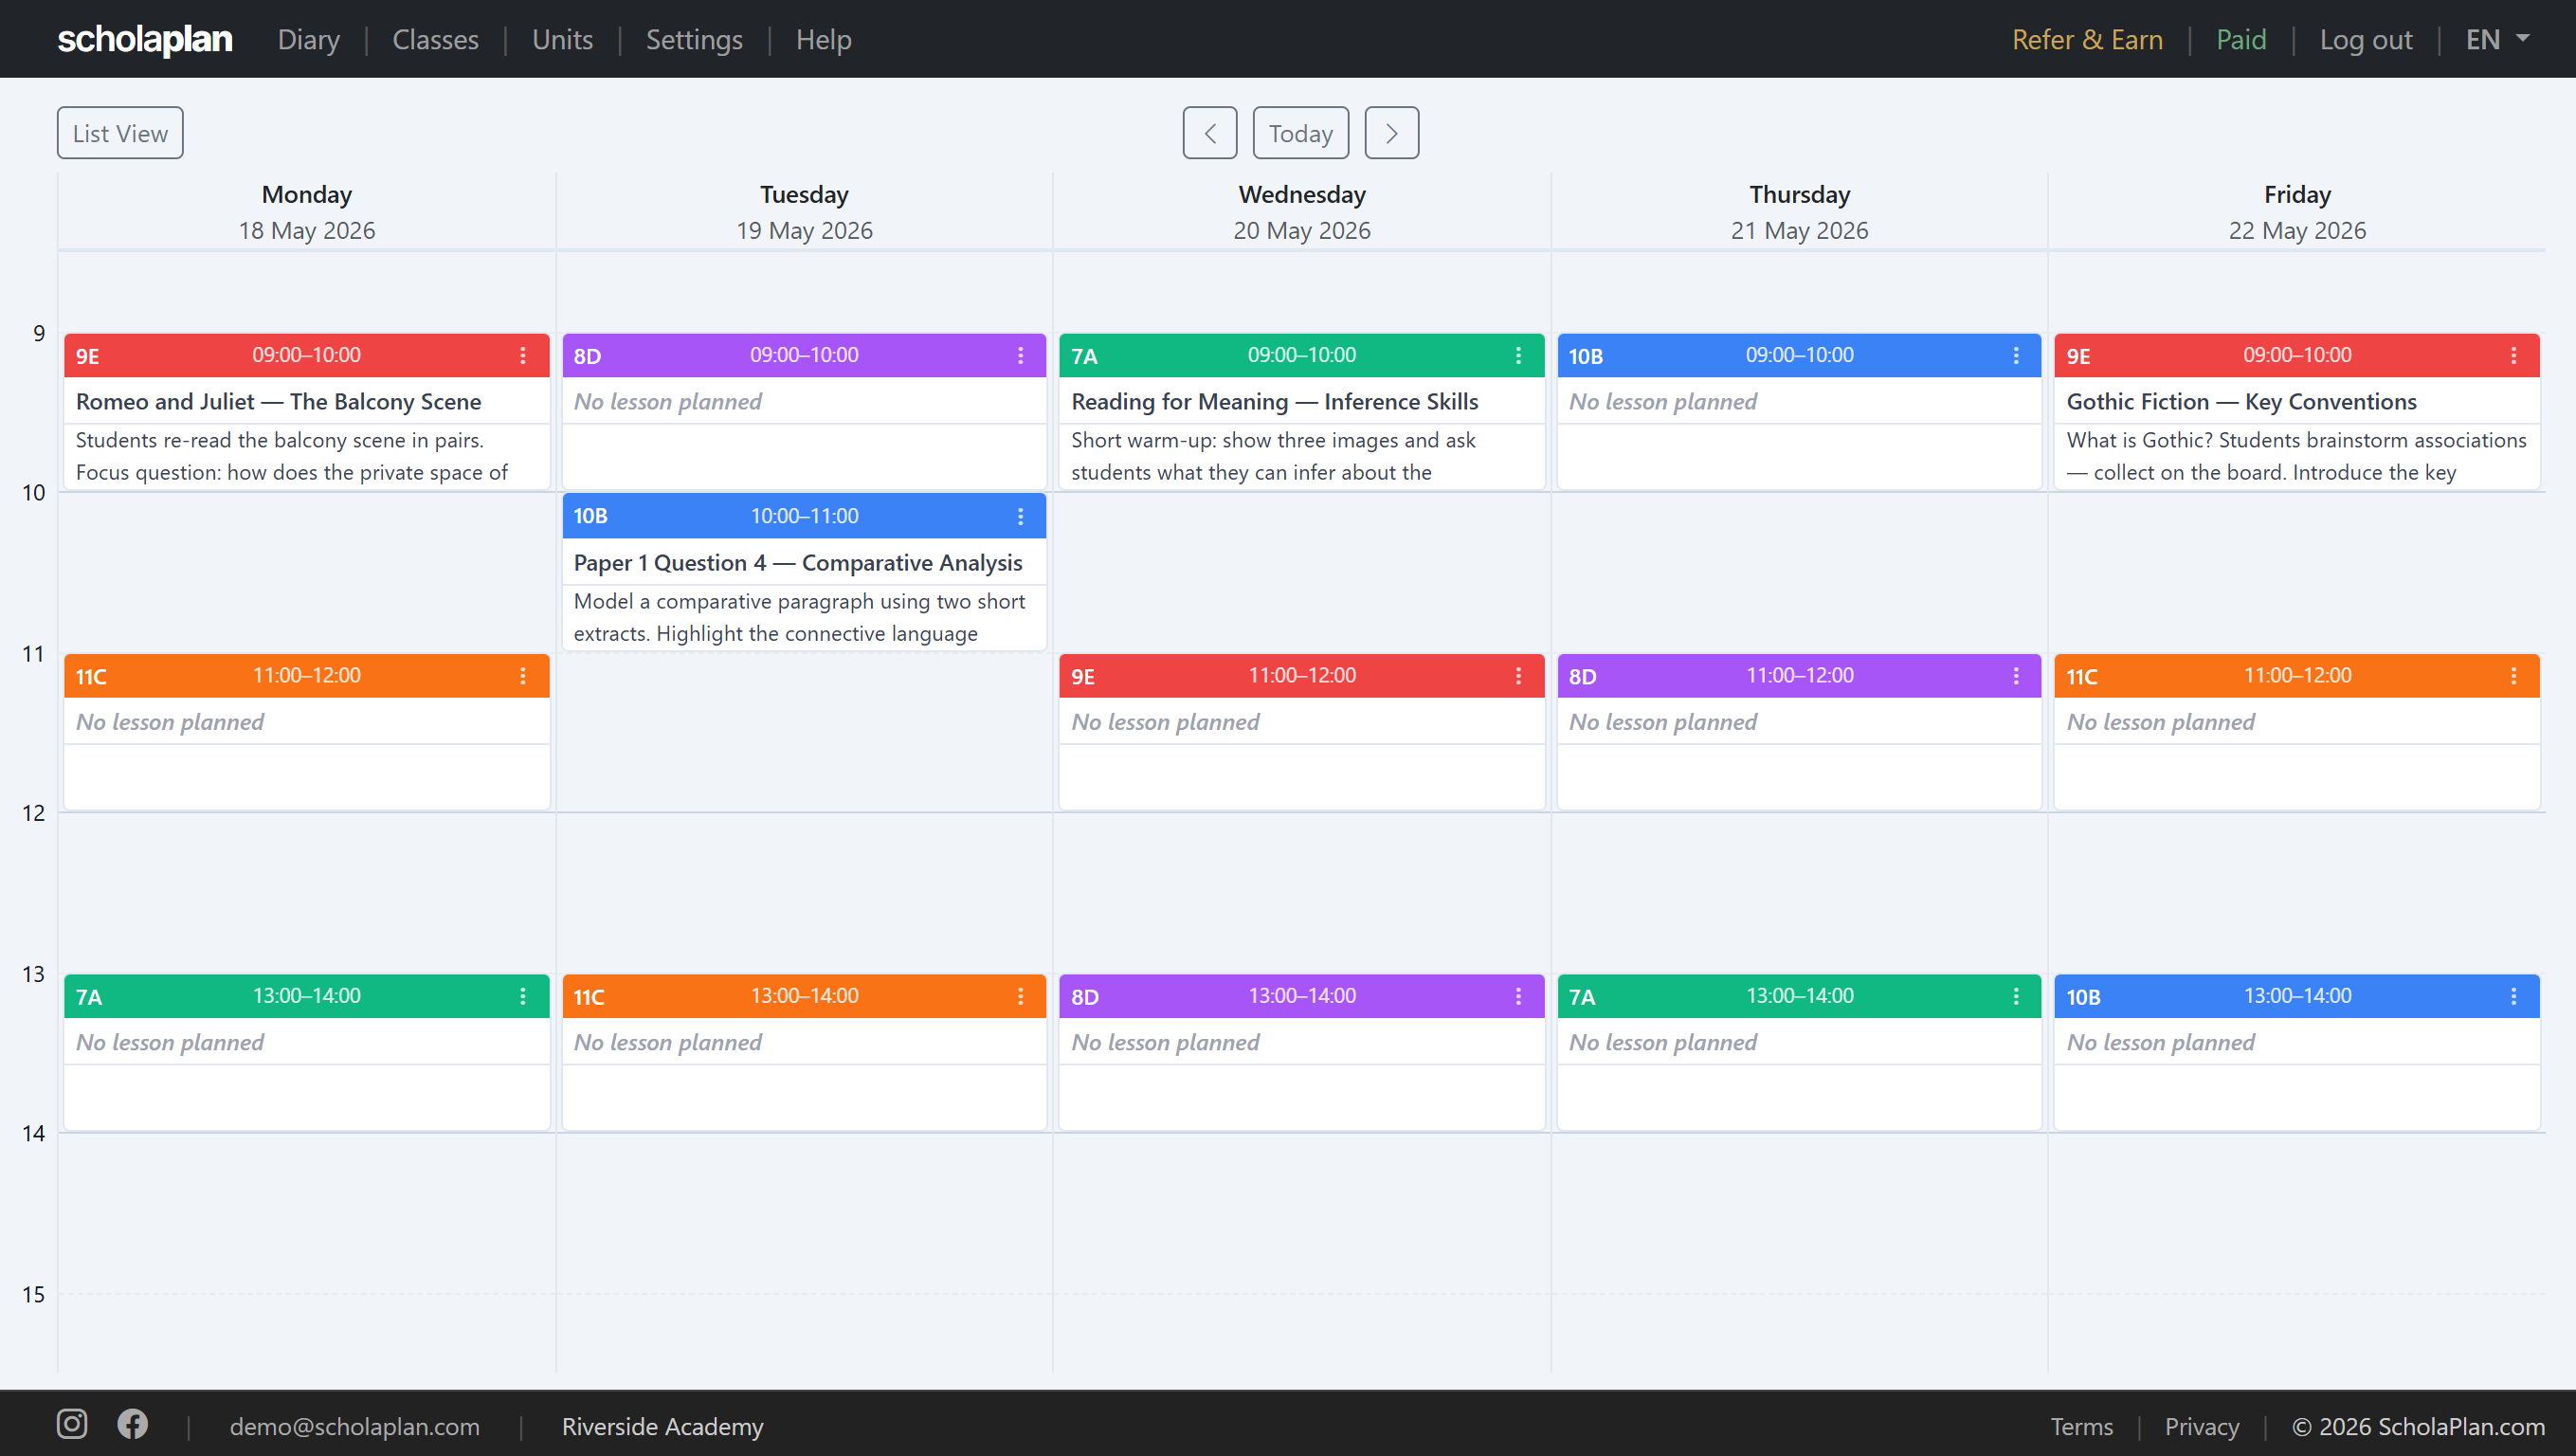Viewport: 2576px width, 1456px height.
Task: Click the Refer & Earn link
Action: (2087, 39)
